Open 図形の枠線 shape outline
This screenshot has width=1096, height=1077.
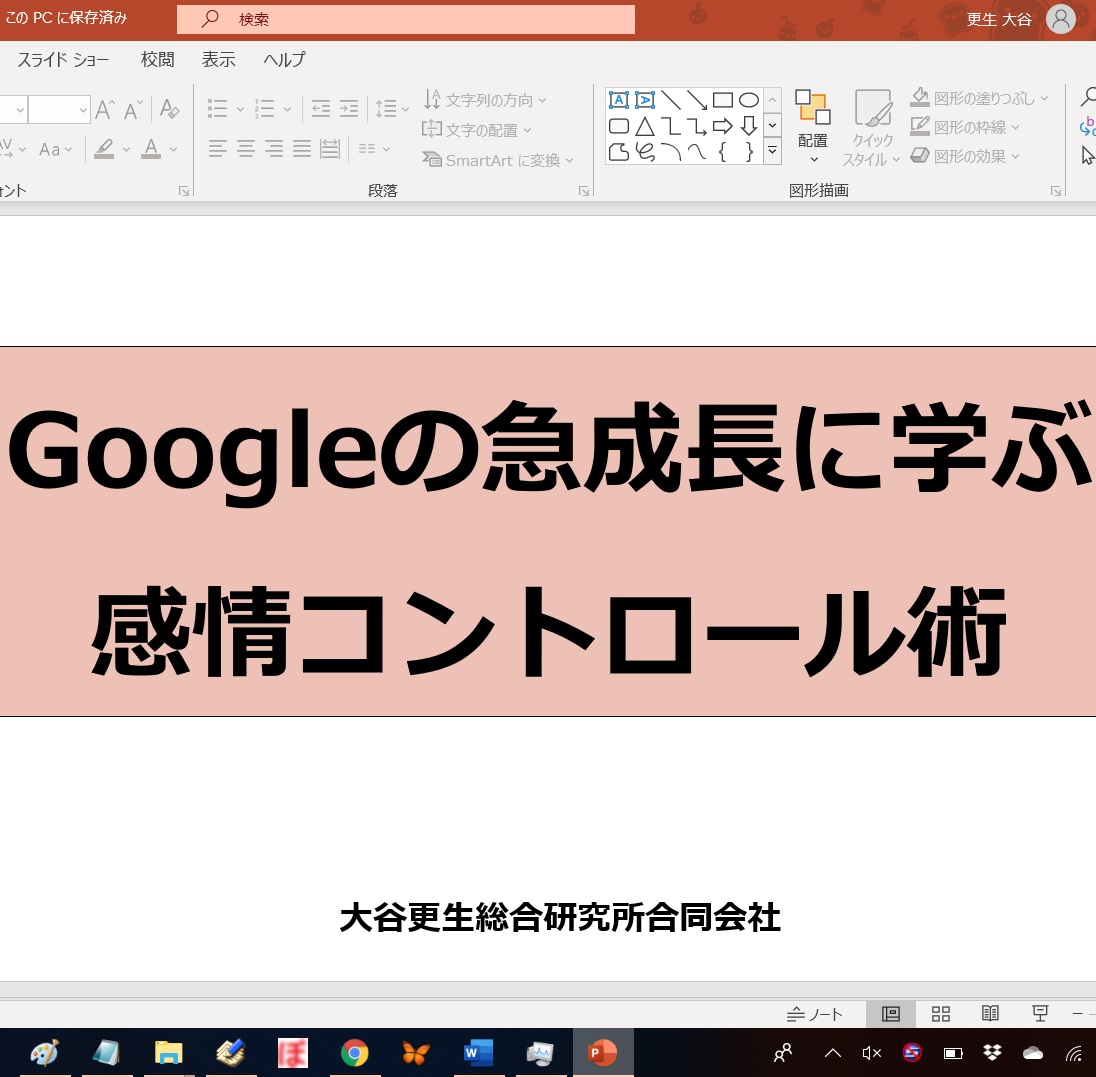(x=965, y=127)
